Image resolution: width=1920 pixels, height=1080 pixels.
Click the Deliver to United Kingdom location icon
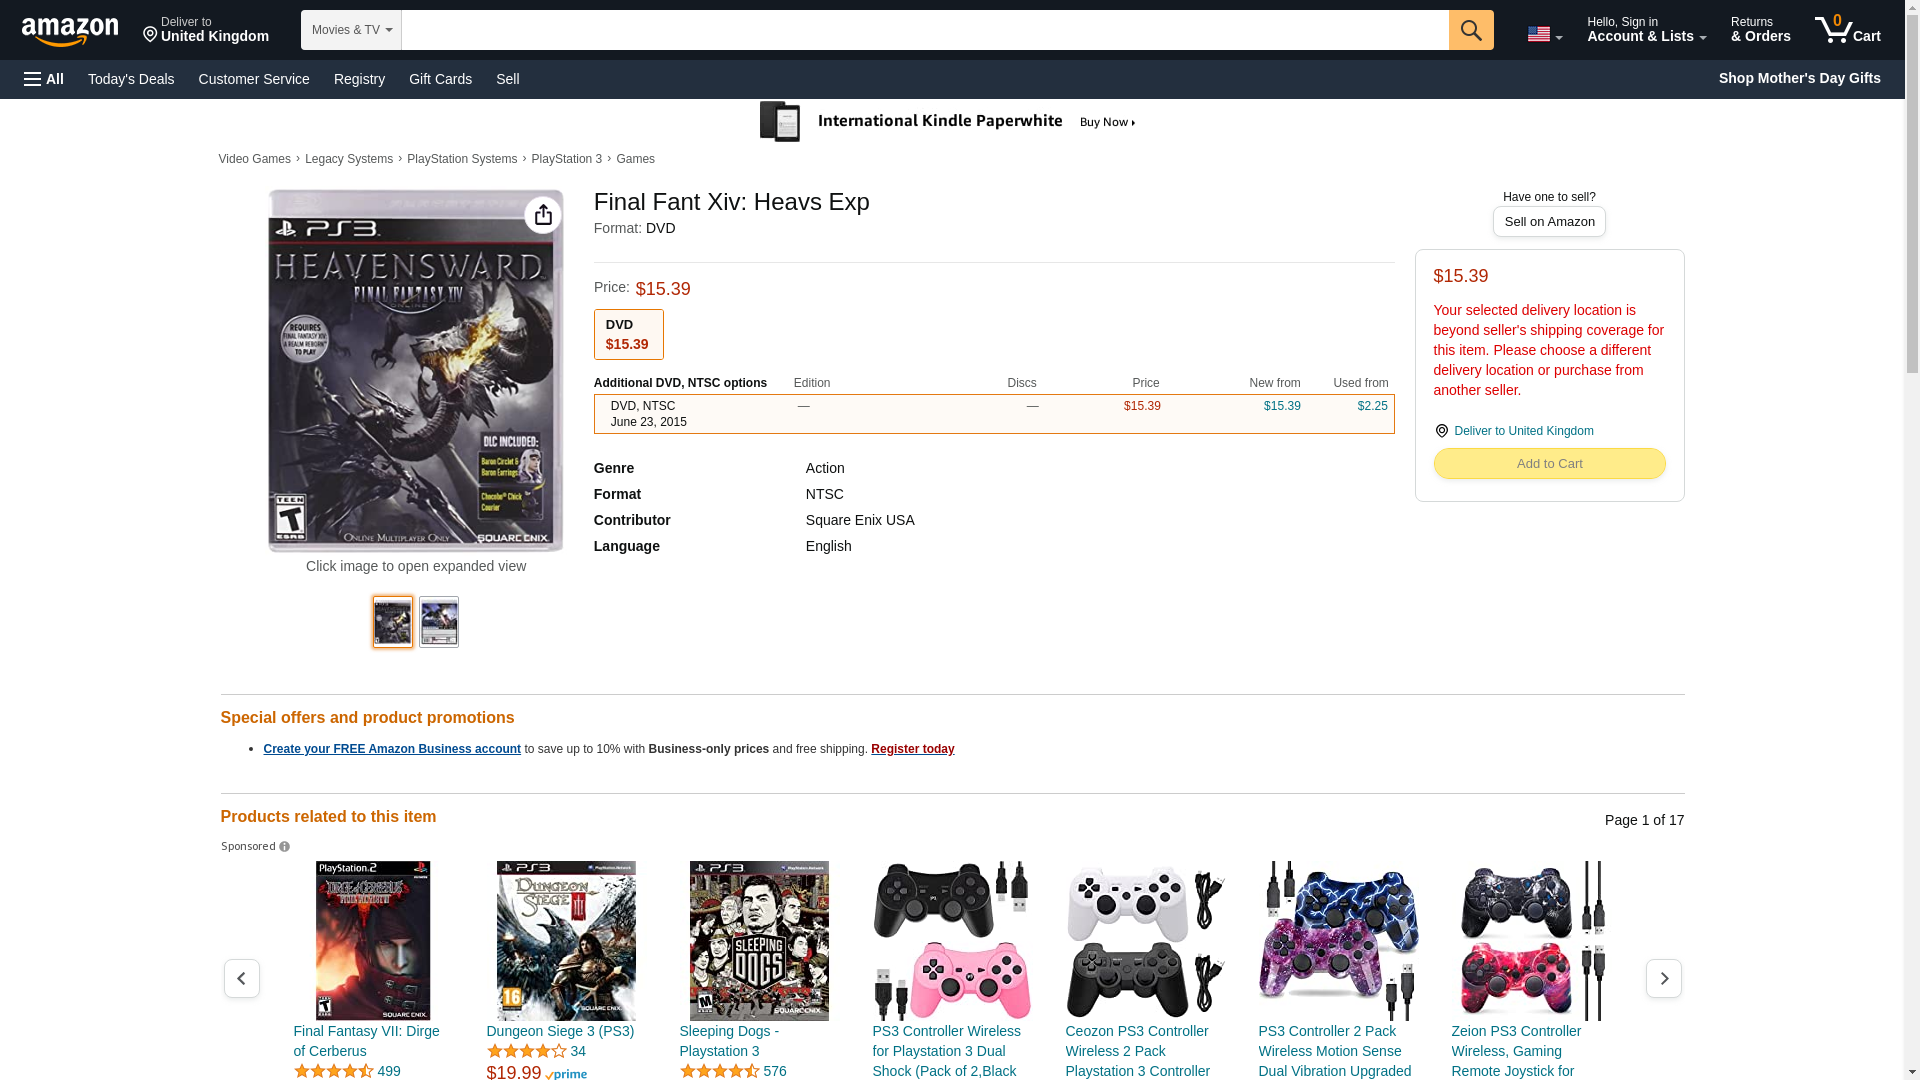coord(1441,431)
